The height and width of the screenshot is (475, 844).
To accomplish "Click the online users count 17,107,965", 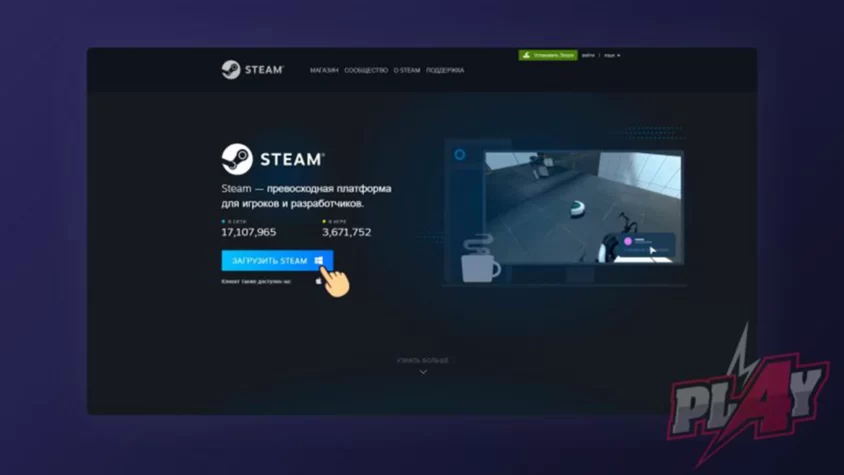I will (249, 232).
